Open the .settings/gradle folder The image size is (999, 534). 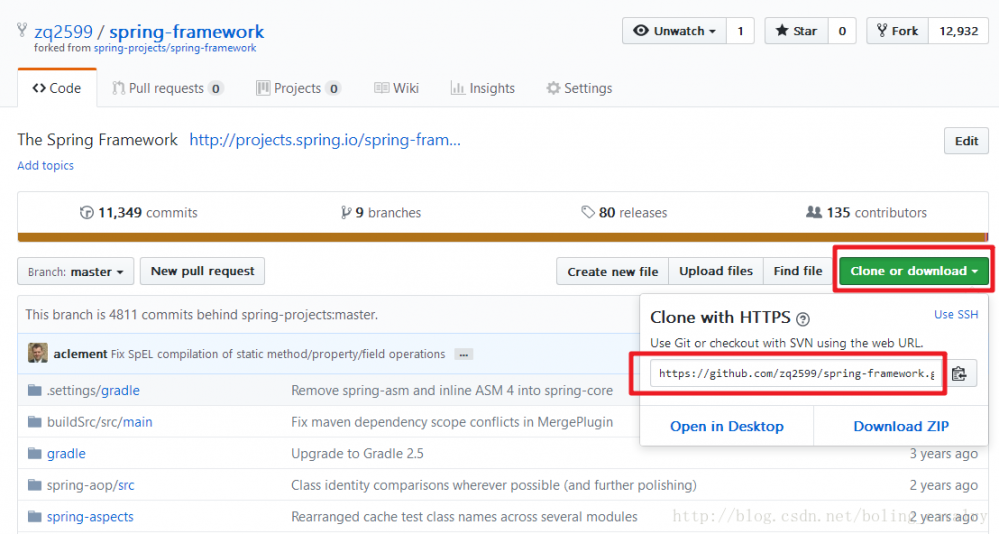93,390
